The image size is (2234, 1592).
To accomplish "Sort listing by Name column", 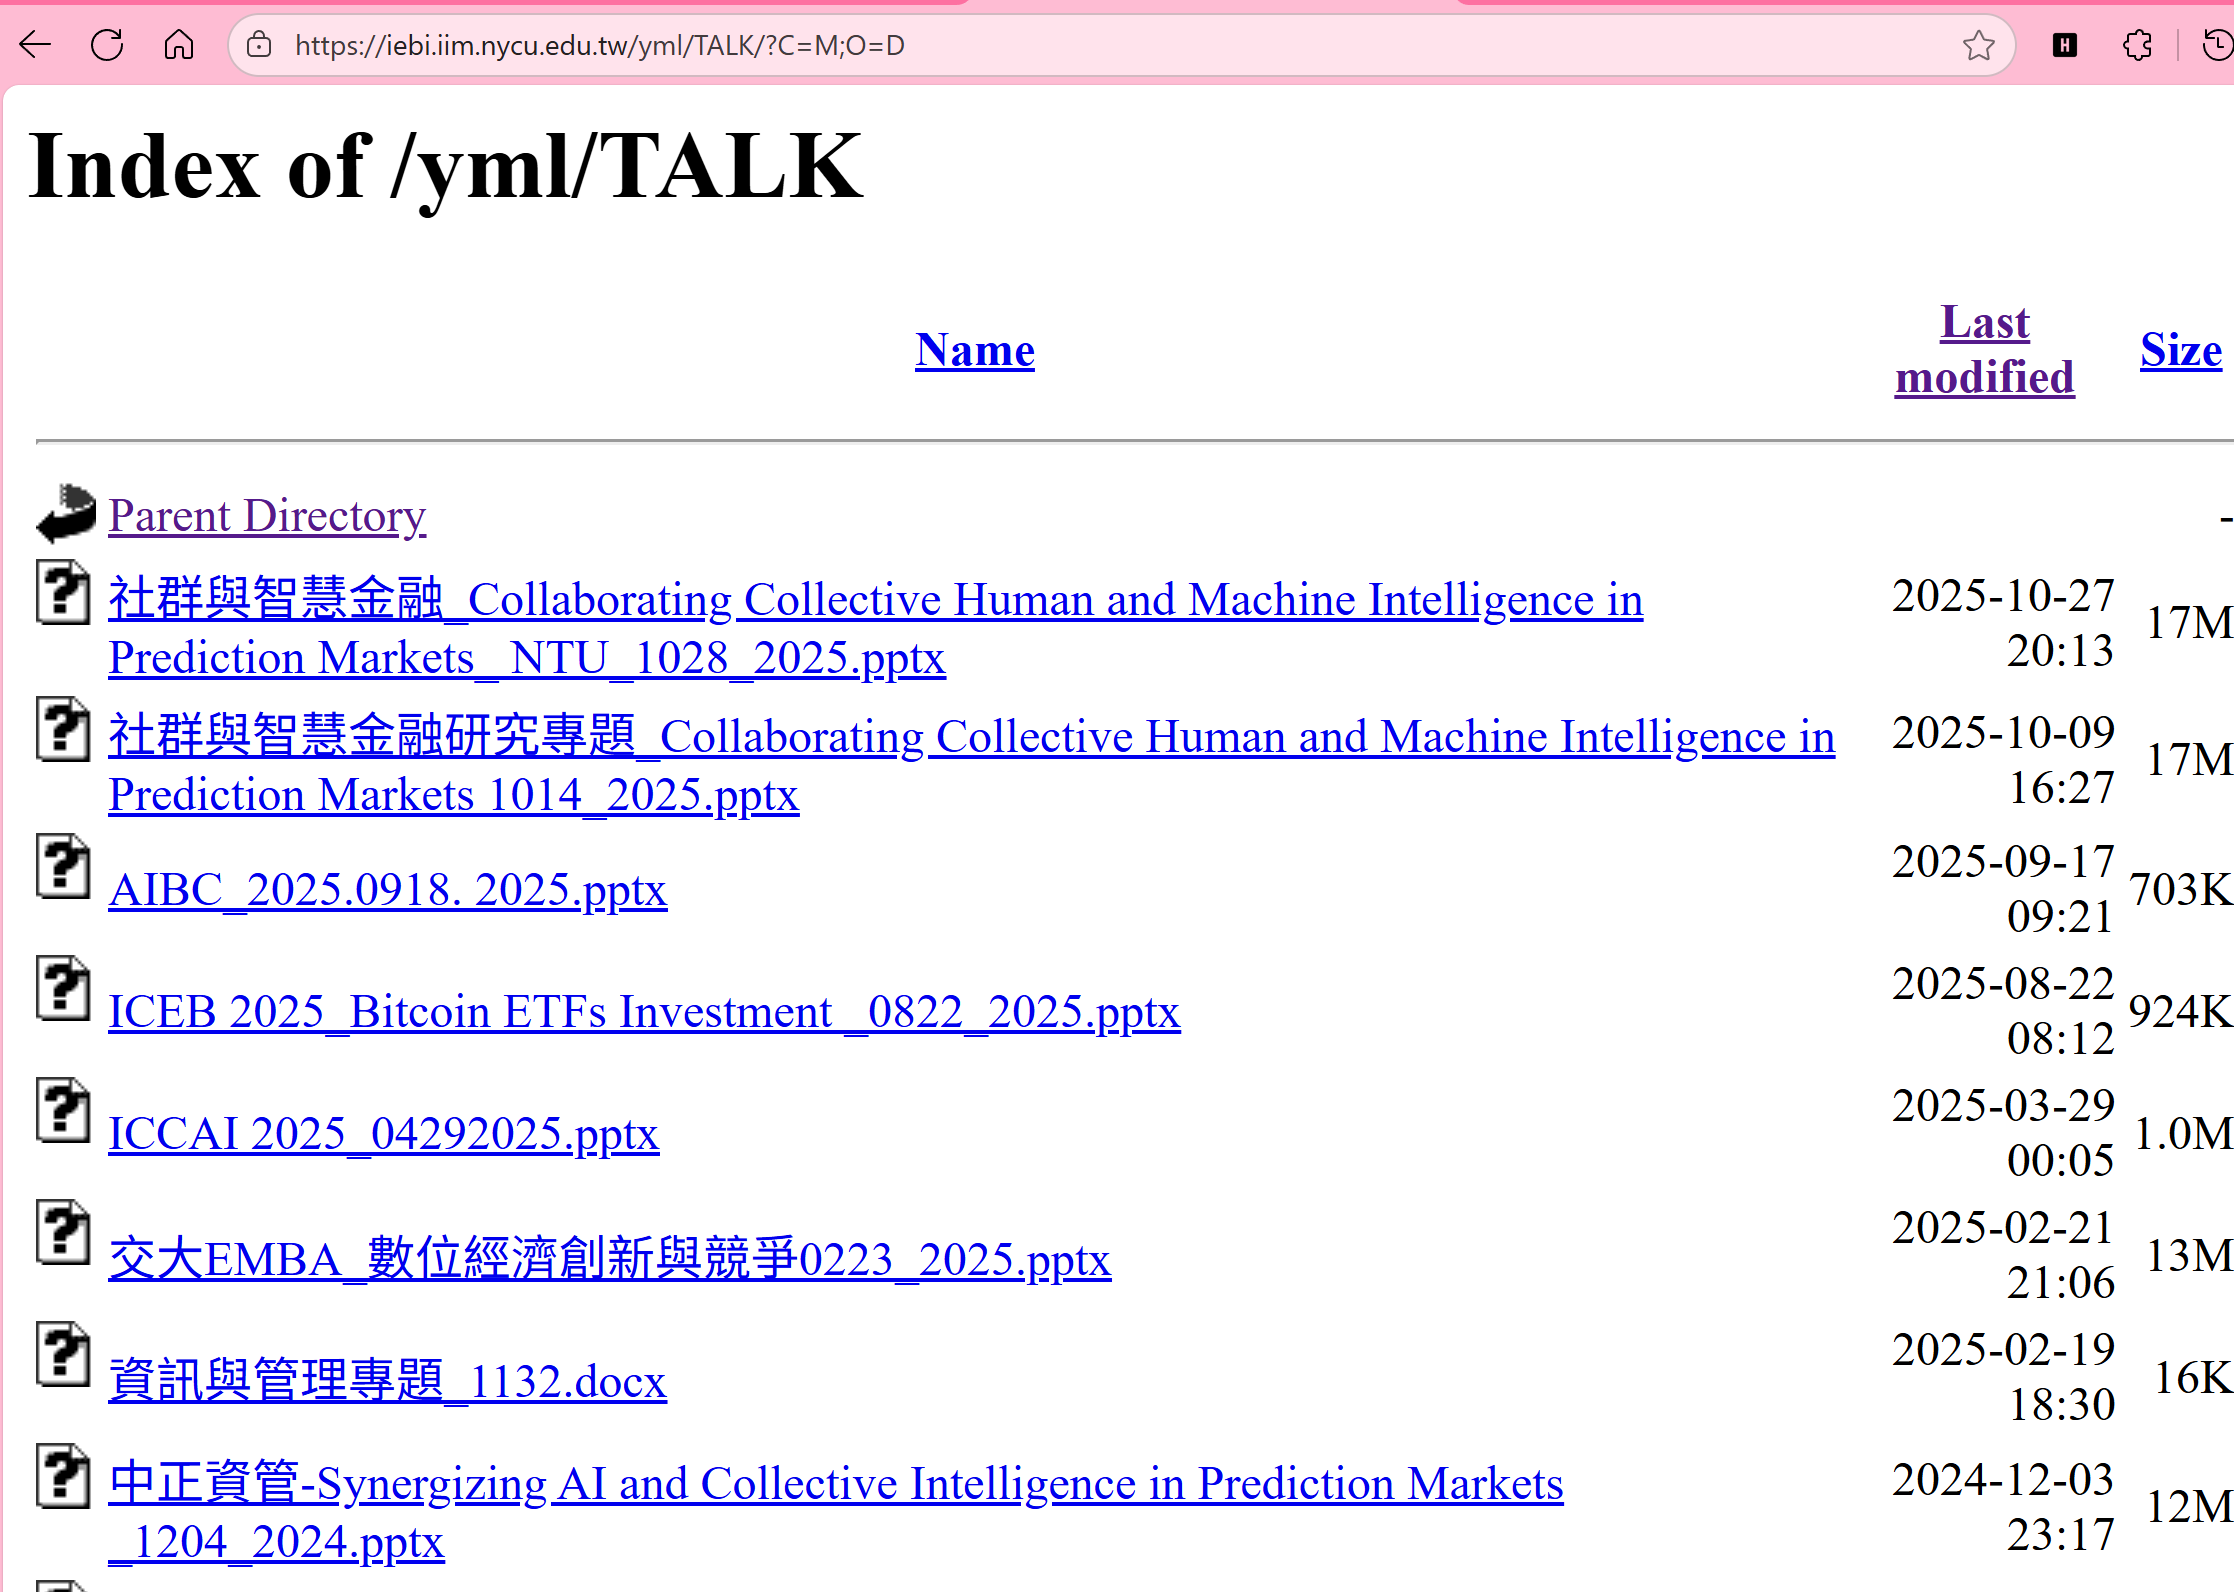I will [975, 350].
